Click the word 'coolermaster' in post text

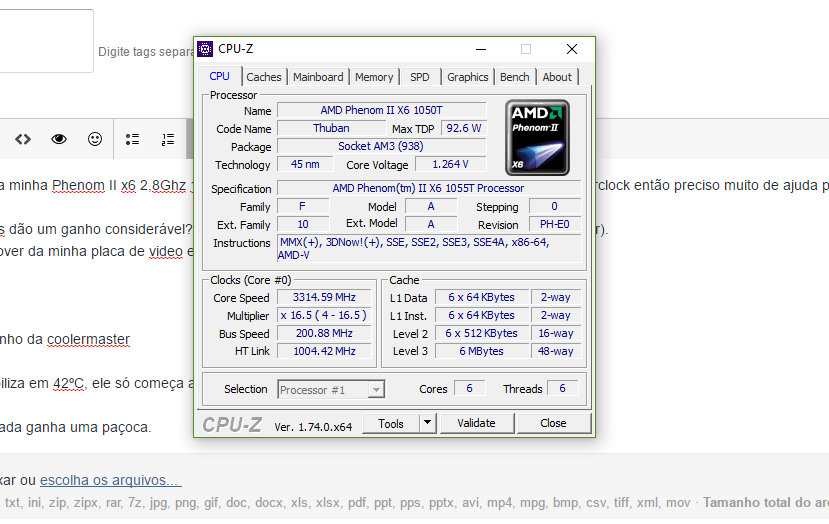88,339
